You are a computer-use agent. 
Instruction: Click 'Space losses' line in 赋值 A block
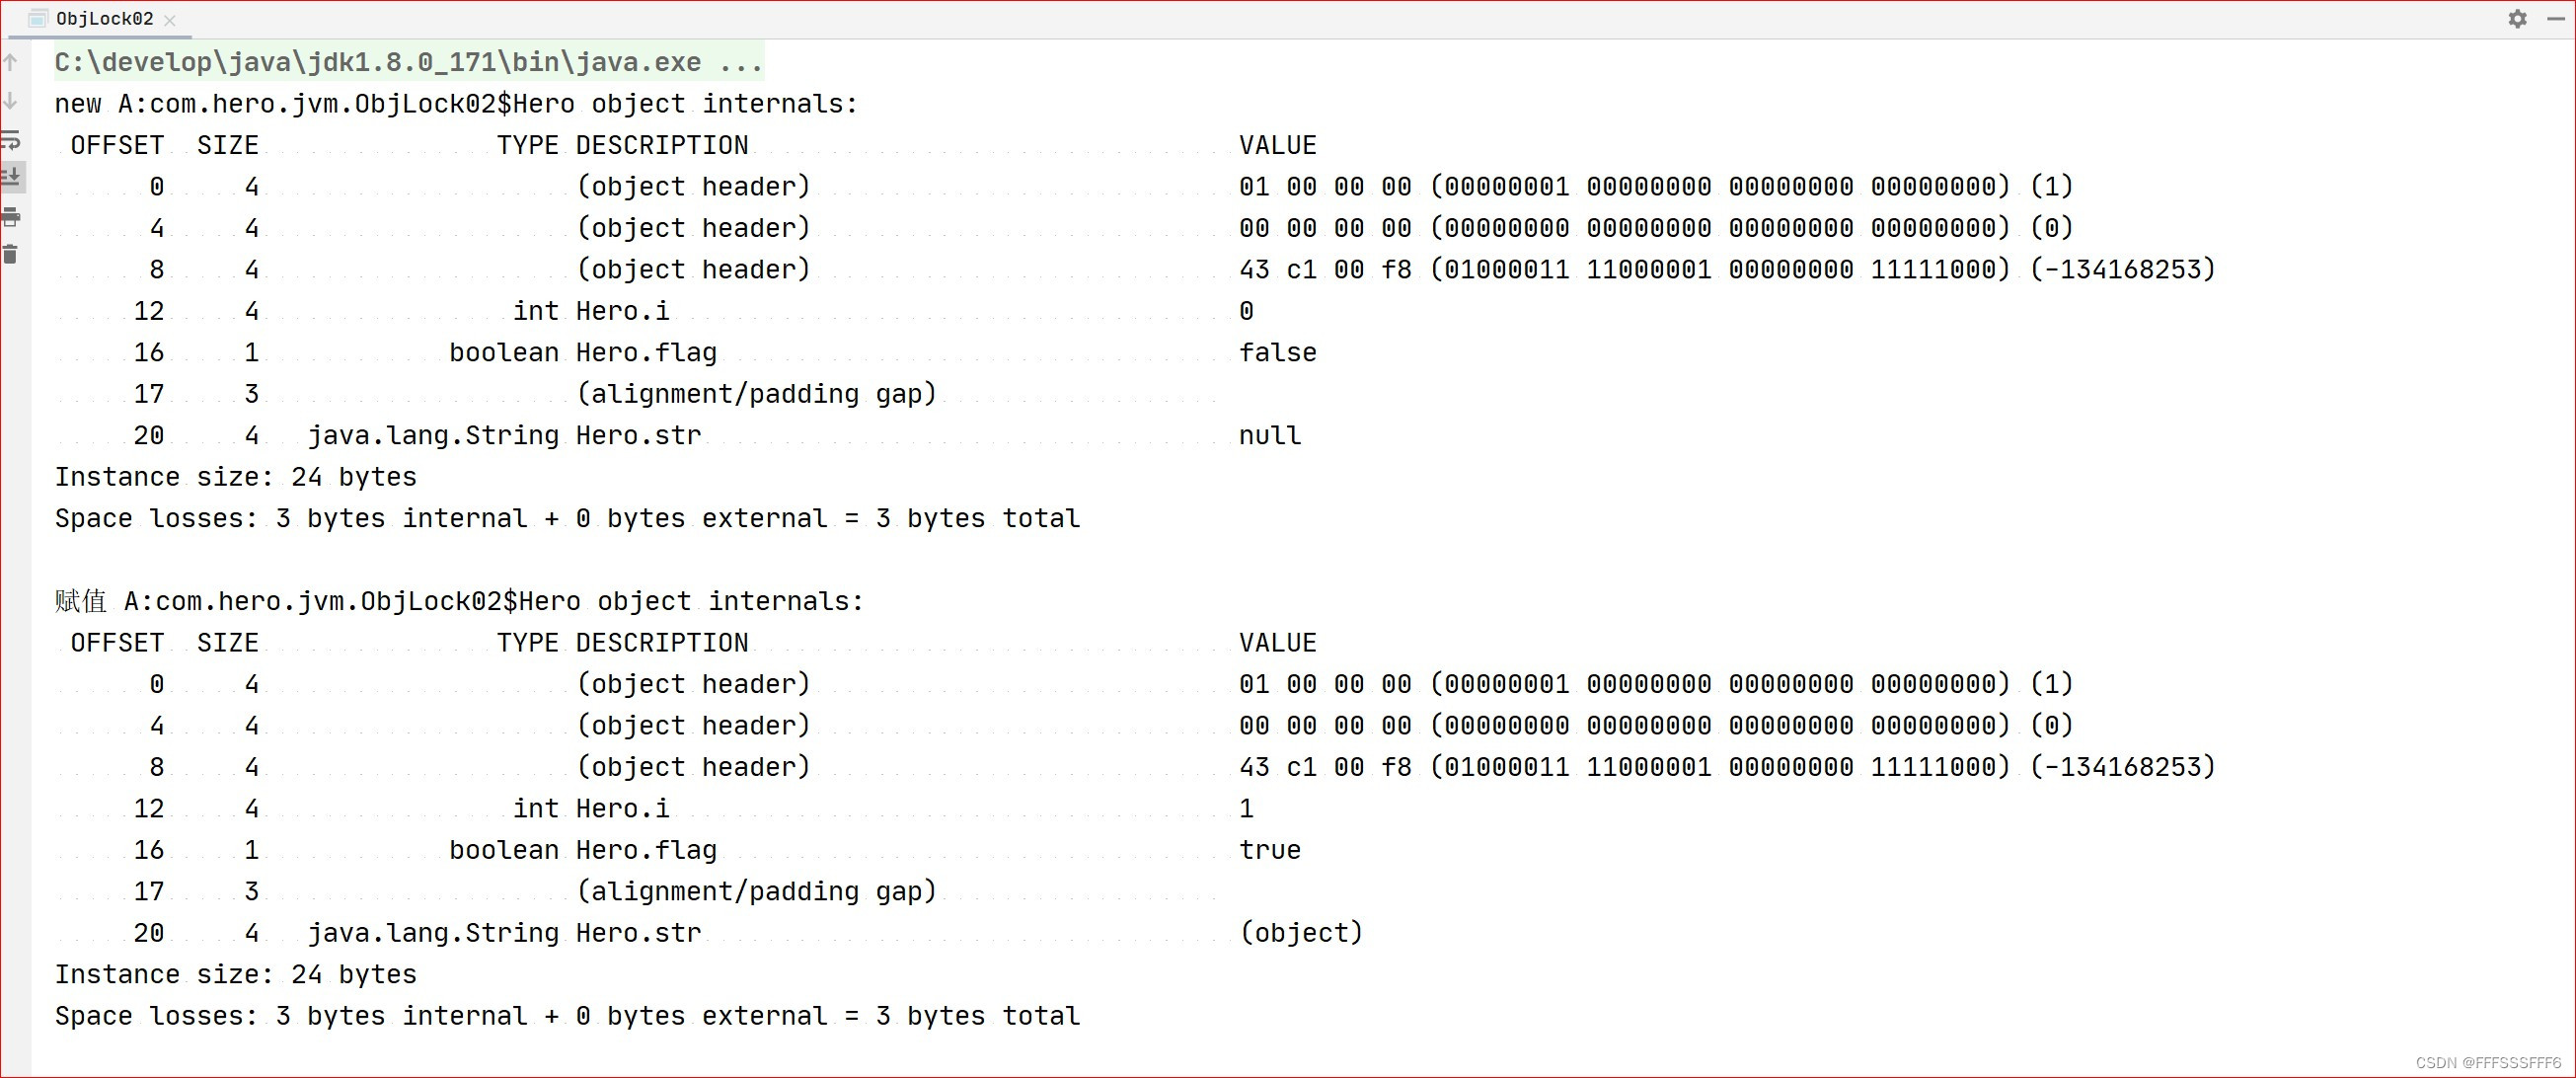pyautogui.click(x=567, y=1015)
